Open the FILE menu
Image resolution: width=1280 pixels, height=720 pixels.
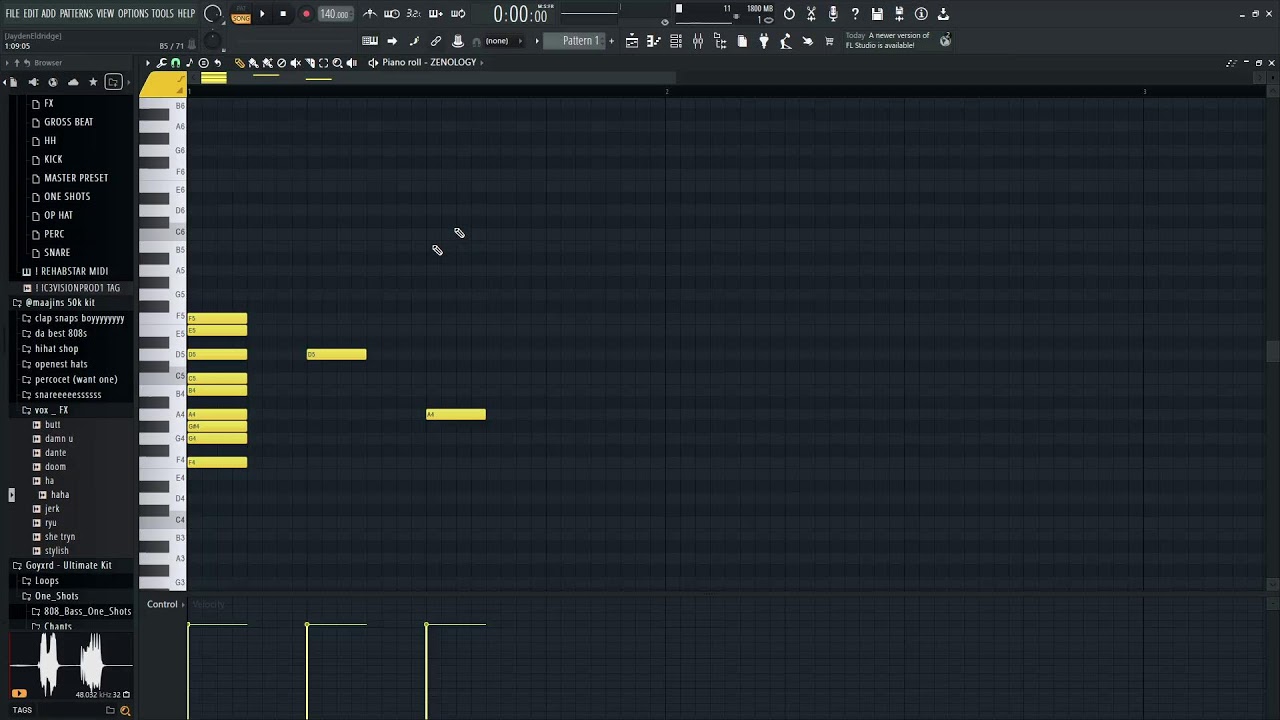12,14
